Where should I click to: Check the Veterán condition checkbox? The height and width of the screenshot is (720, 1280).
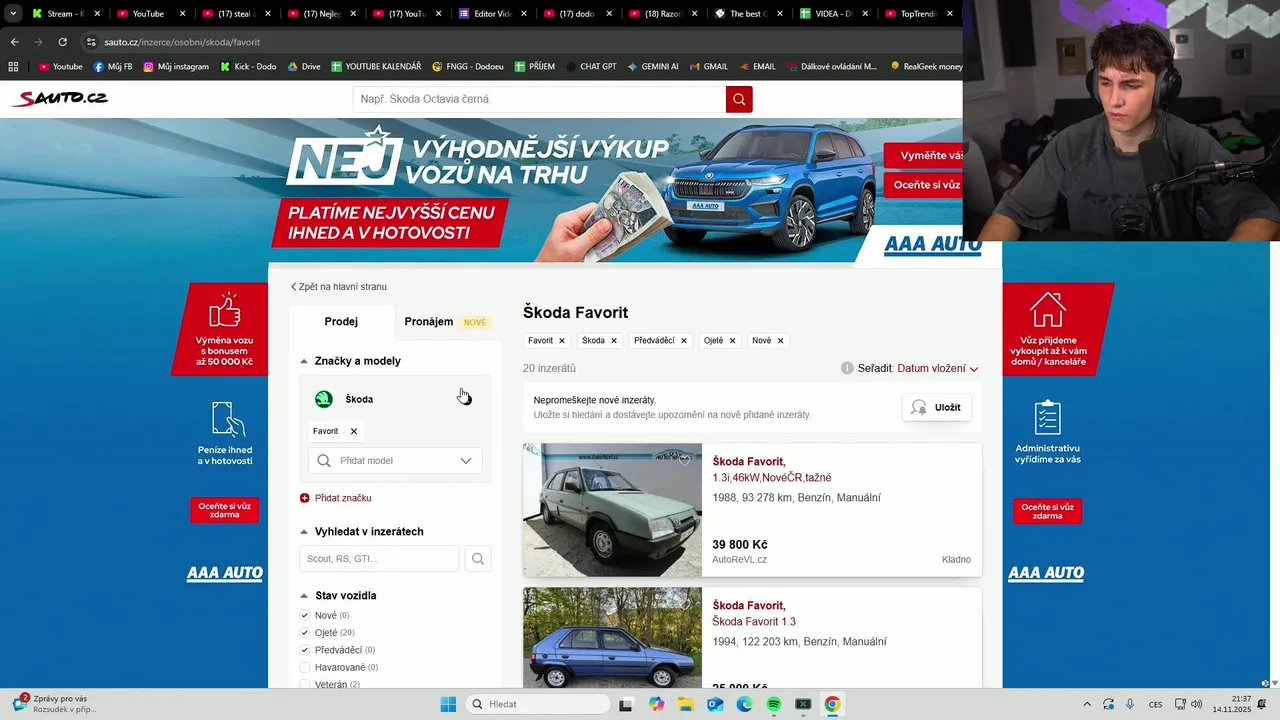pyautogui.click(x=305, y=685)
